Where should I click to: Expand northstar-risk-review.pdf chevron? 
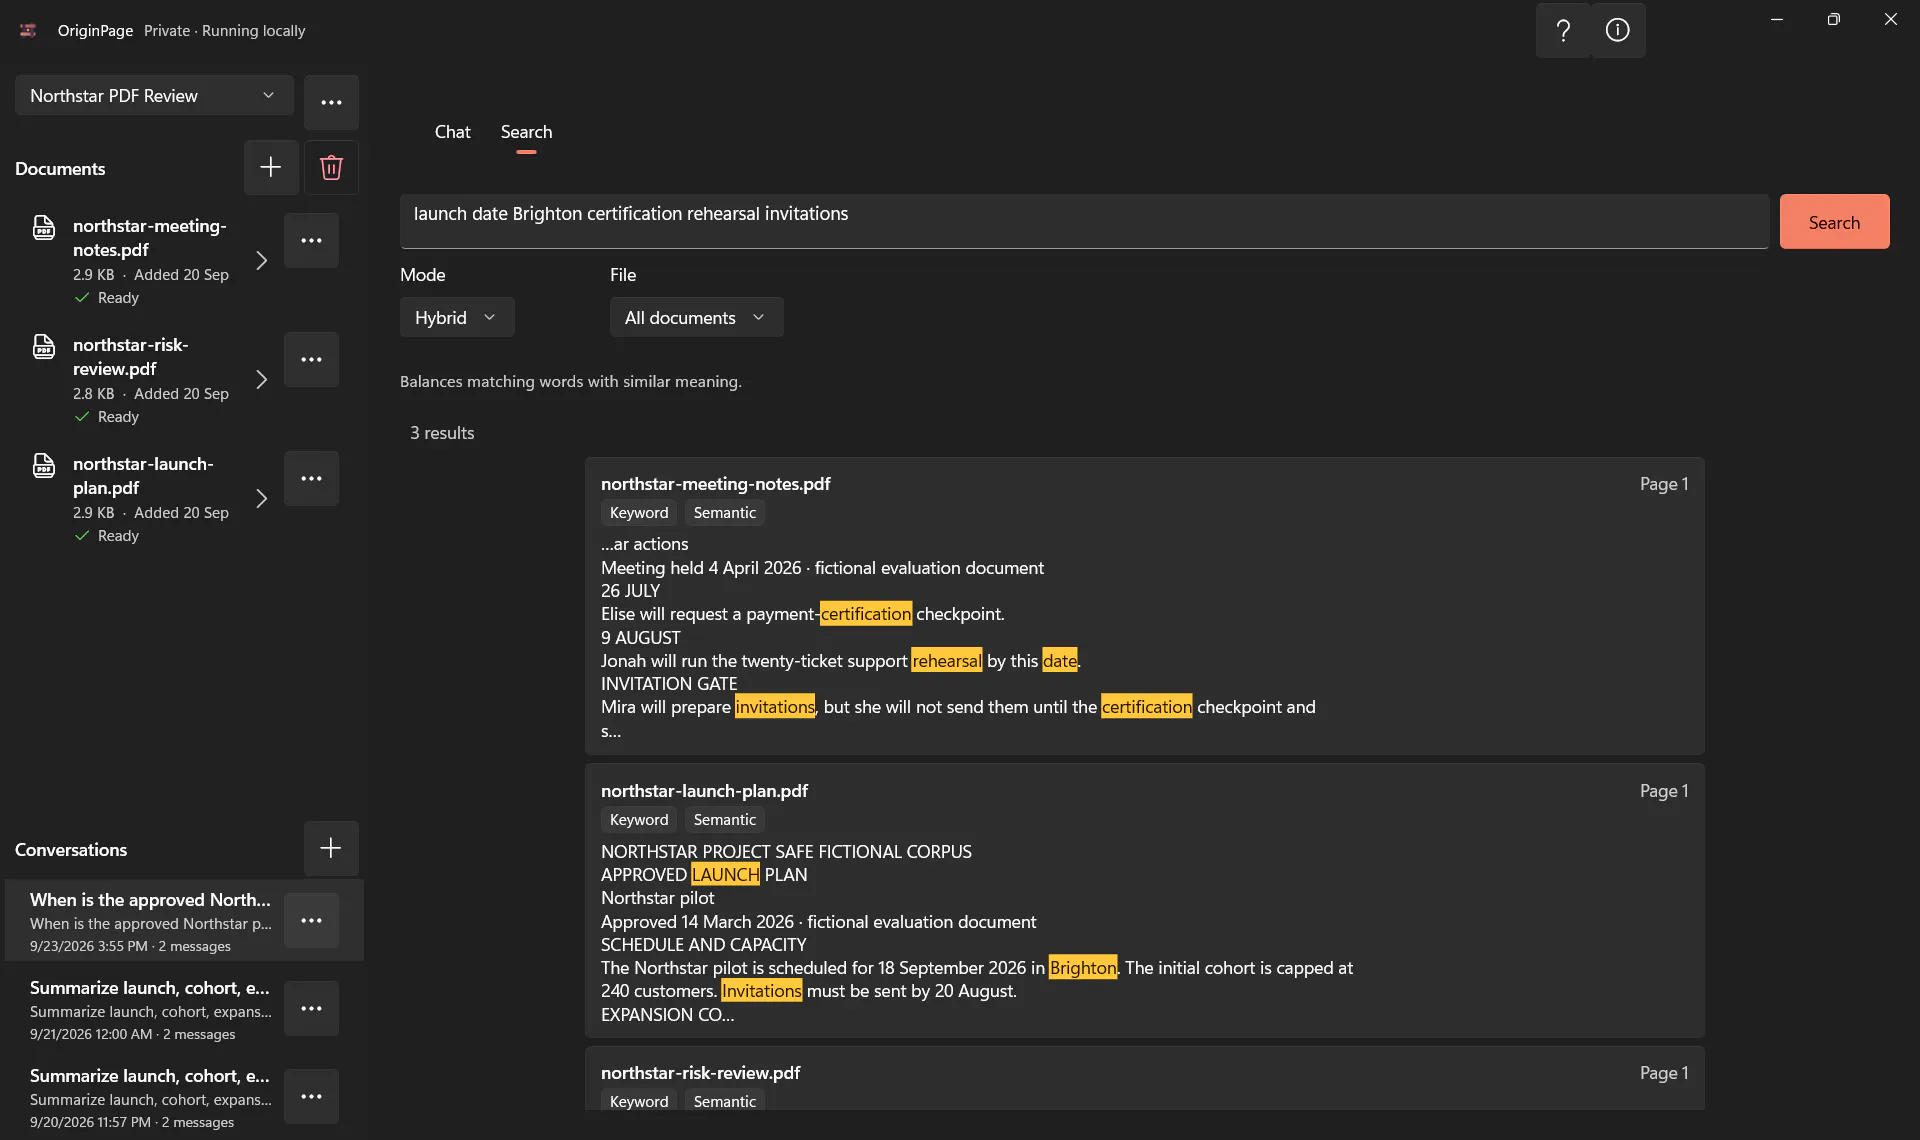coord(261,379)
